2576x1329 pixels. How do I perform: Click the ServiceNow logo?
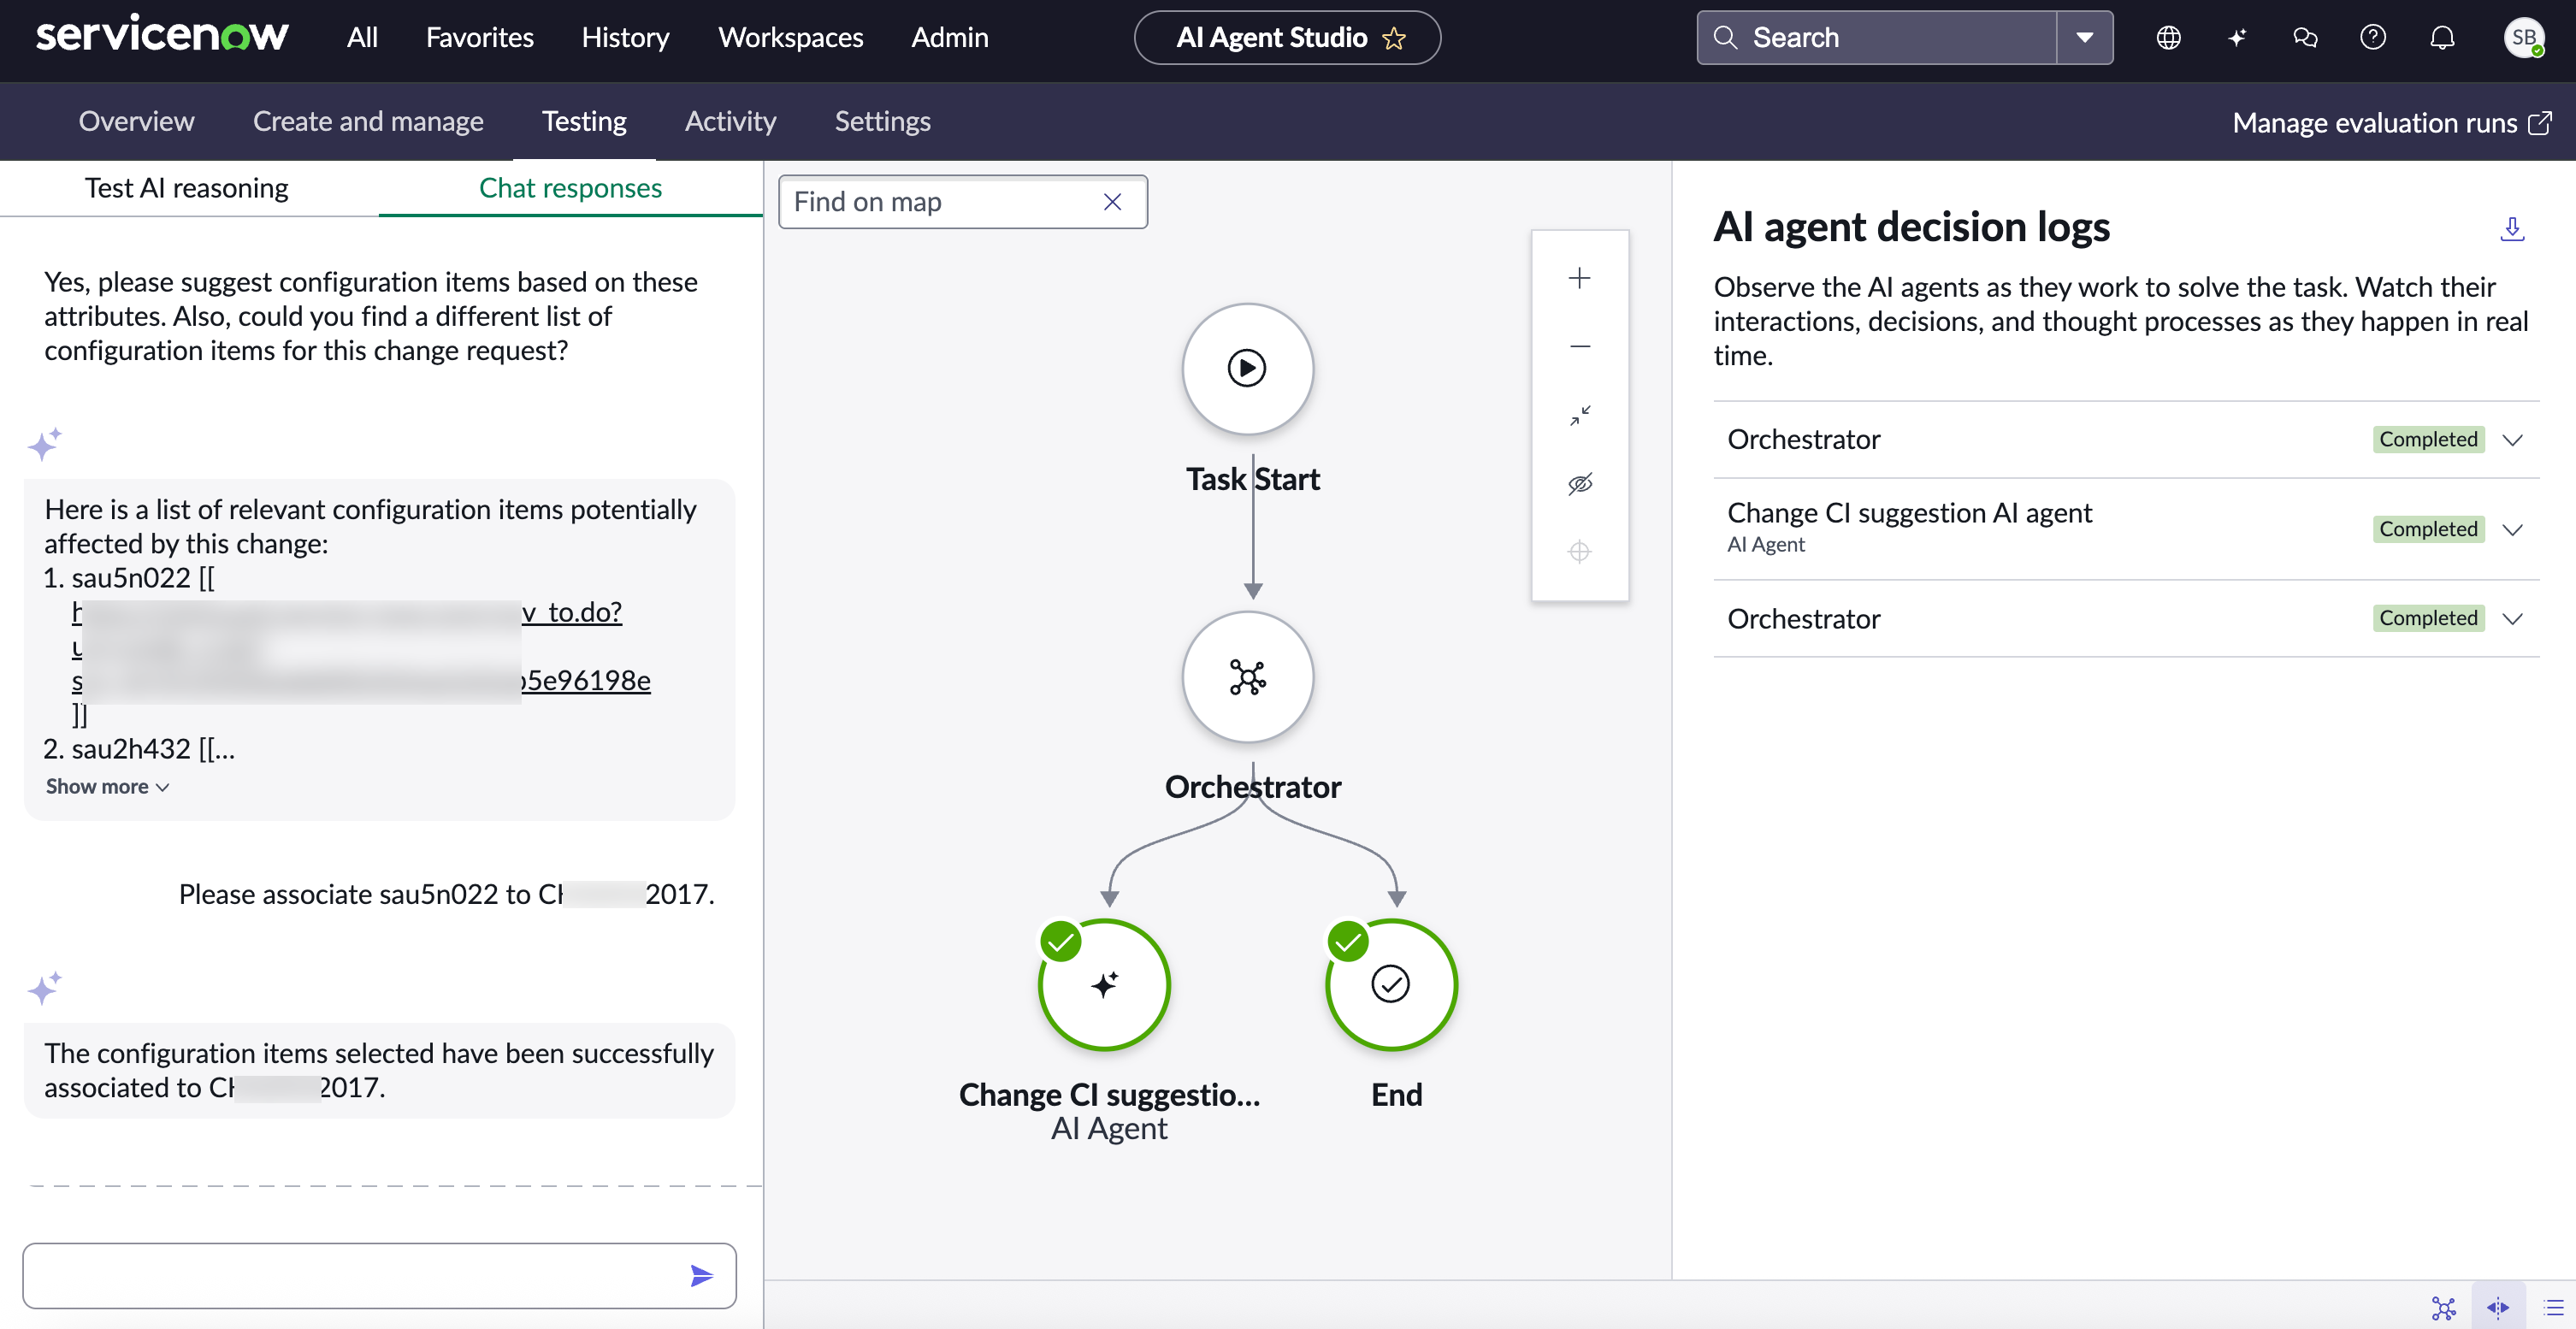point(162,36)
